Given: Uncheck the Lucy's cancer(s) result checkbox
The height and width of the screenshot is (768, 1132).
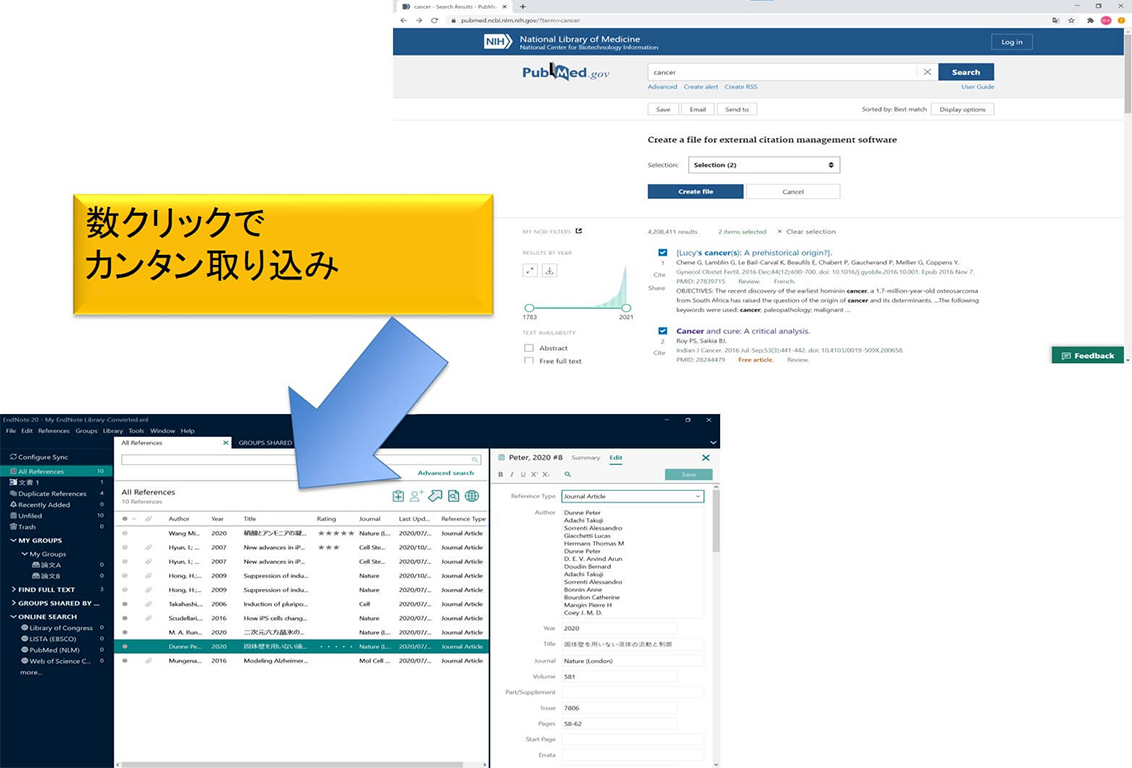Looking at the screenshot, I should pyautogui.click(x=663, y=253).
